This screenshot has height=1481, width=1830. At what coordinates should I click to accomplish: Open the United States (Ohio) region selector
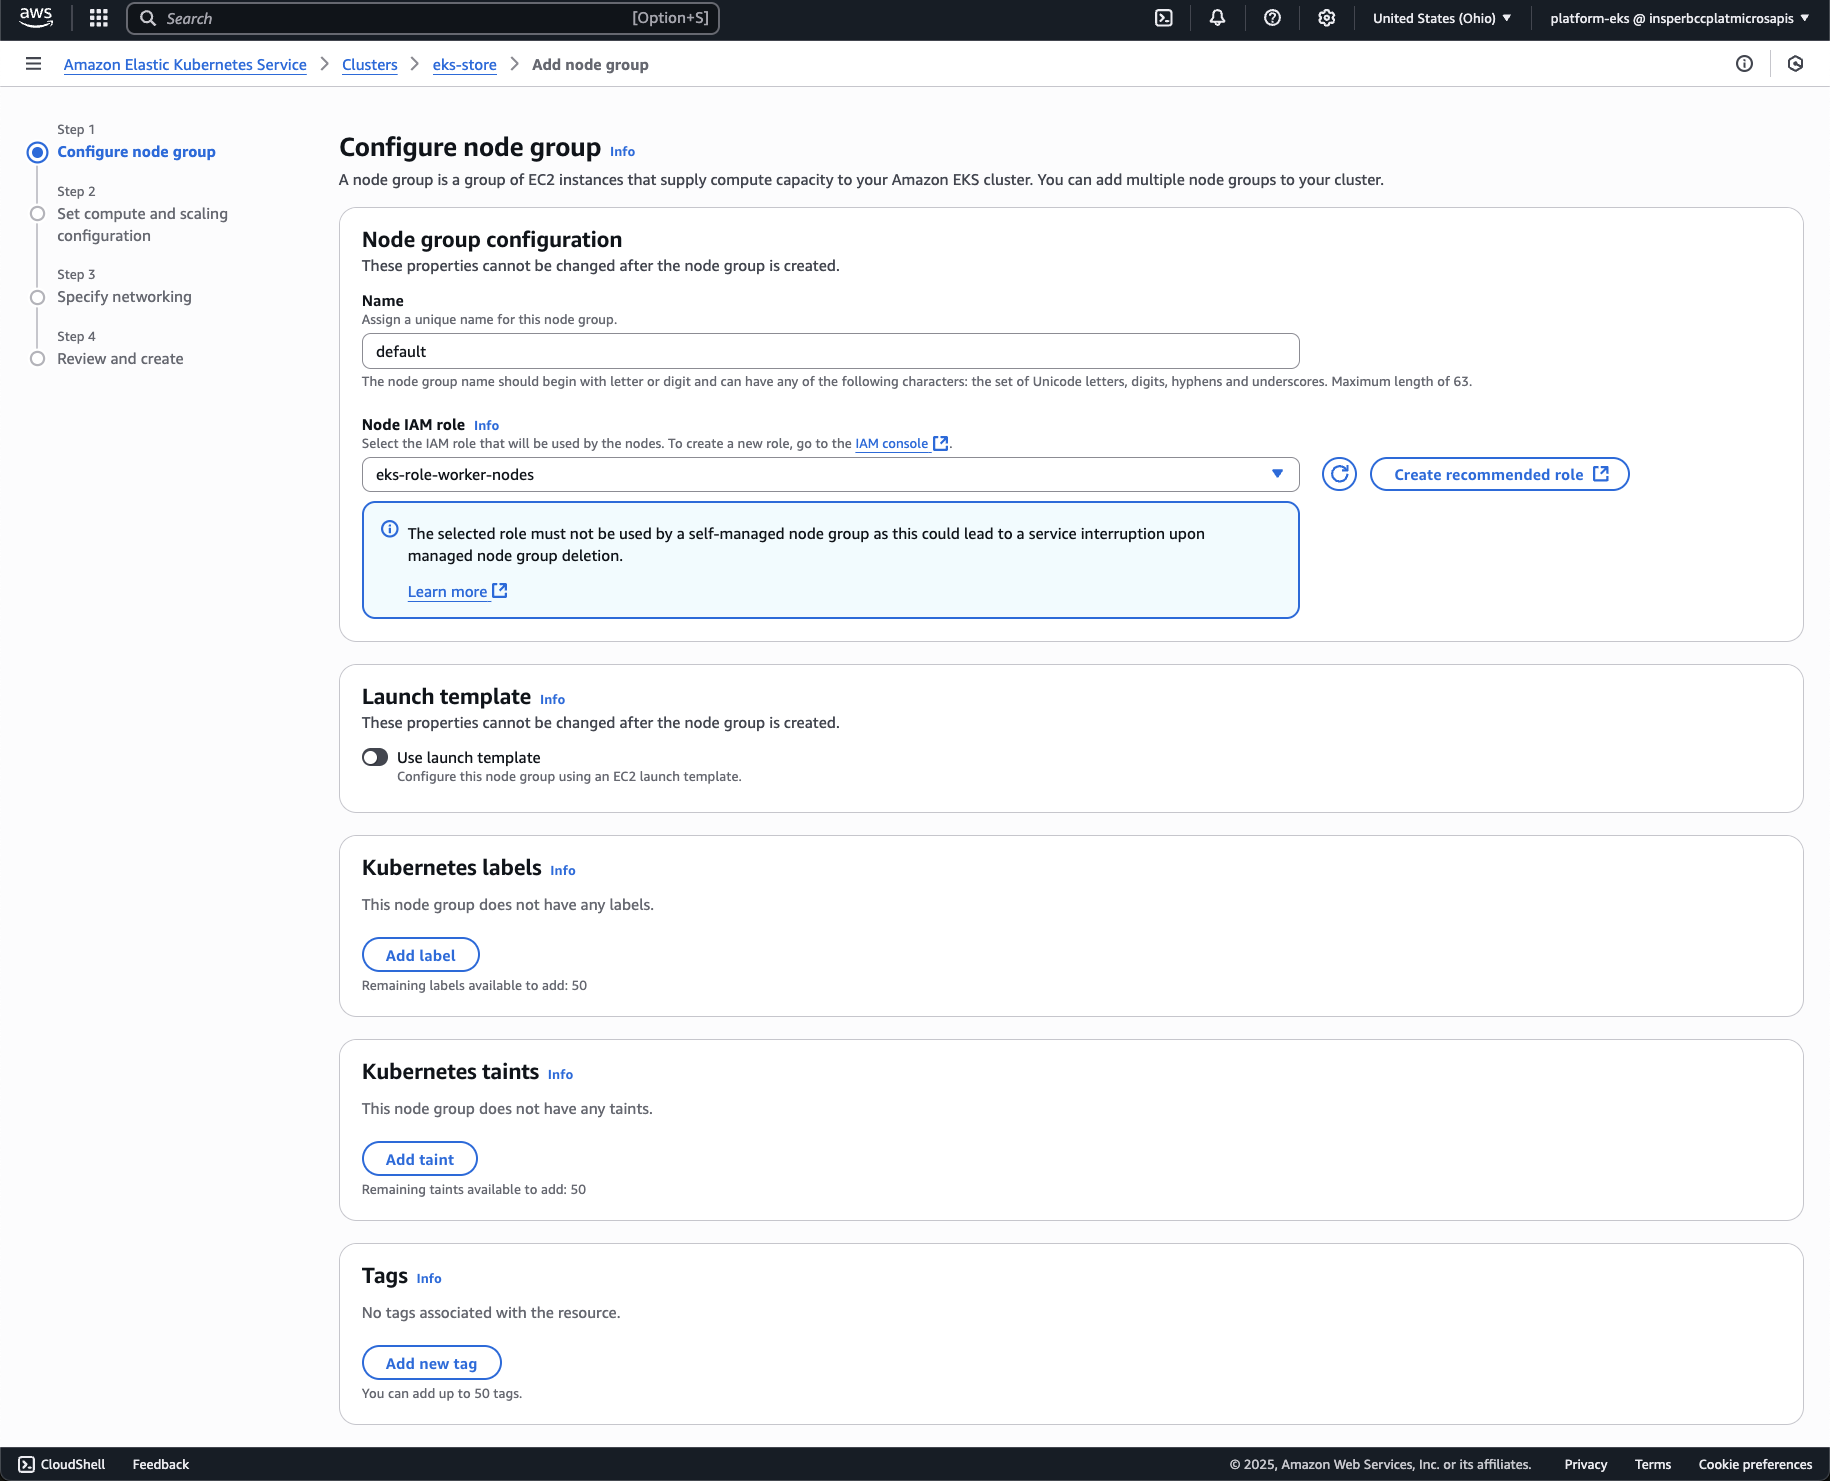coord(1441,18)
